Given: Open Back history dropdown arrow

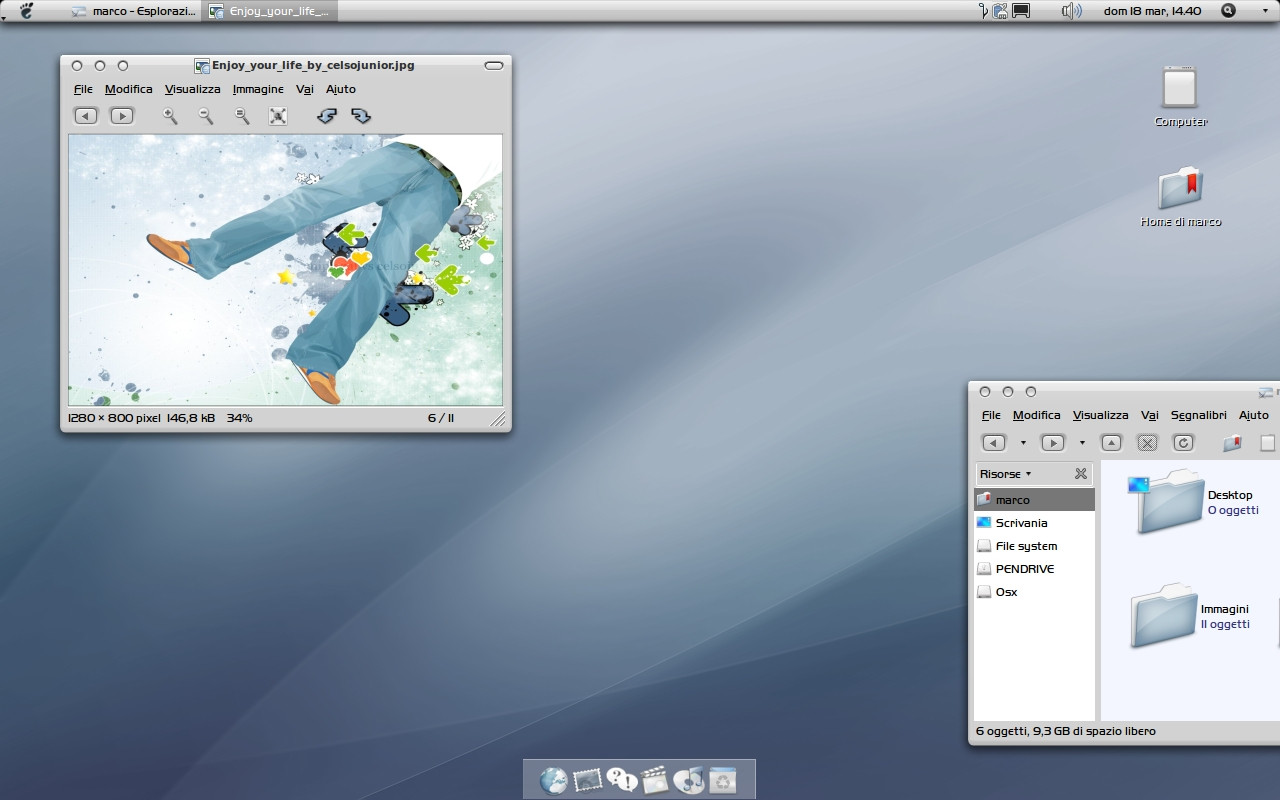Looking at the screenshot, I should [x=1023, y=443].
